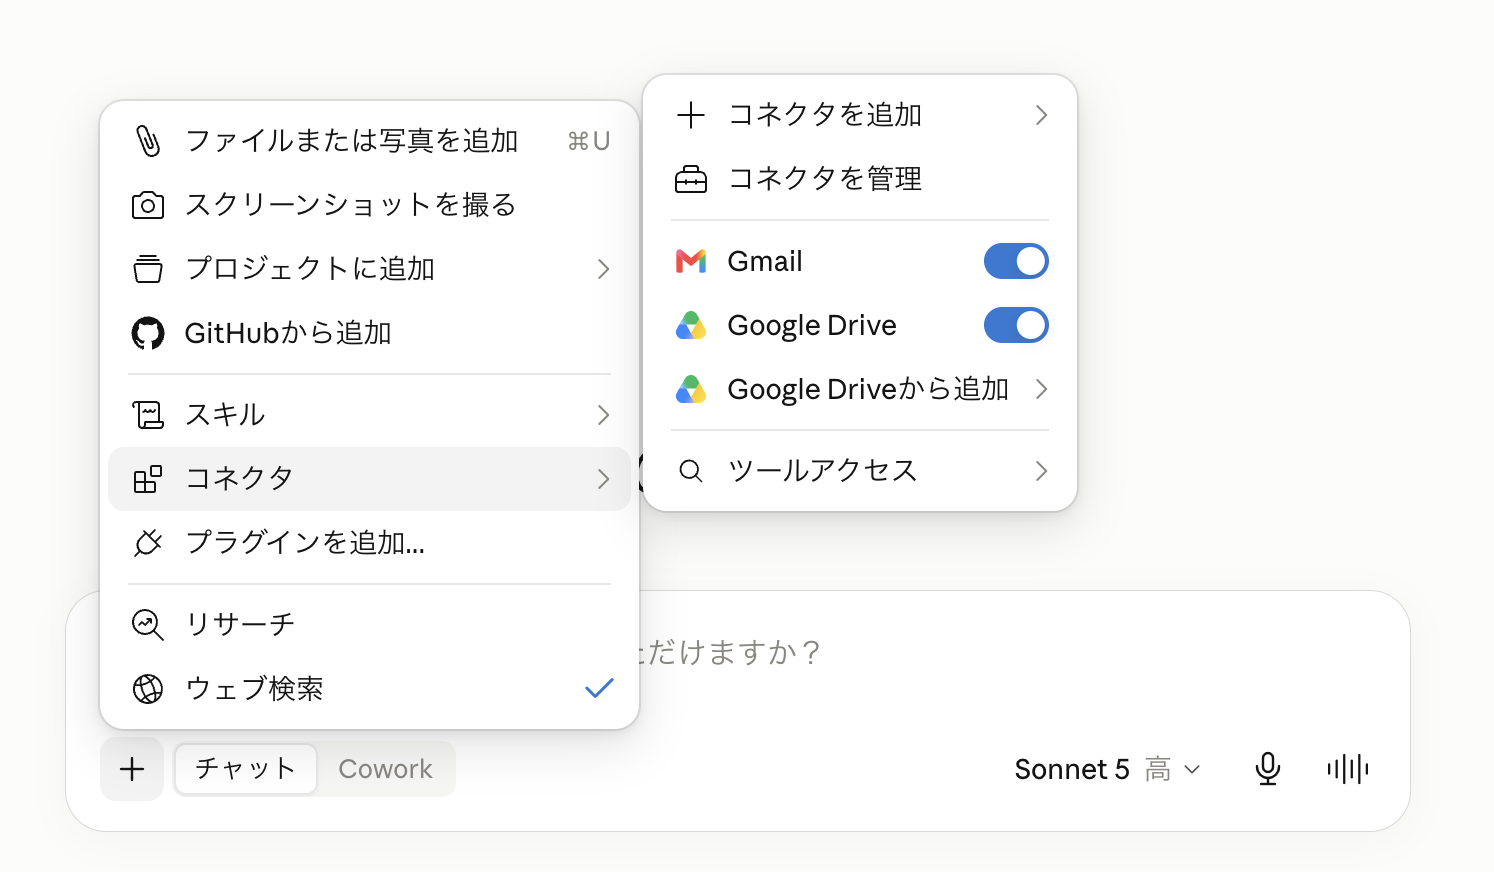Disable the Google Drive connector switch
The height and width of the screenshot is (872, 1494).
[x=1016, y=325]
